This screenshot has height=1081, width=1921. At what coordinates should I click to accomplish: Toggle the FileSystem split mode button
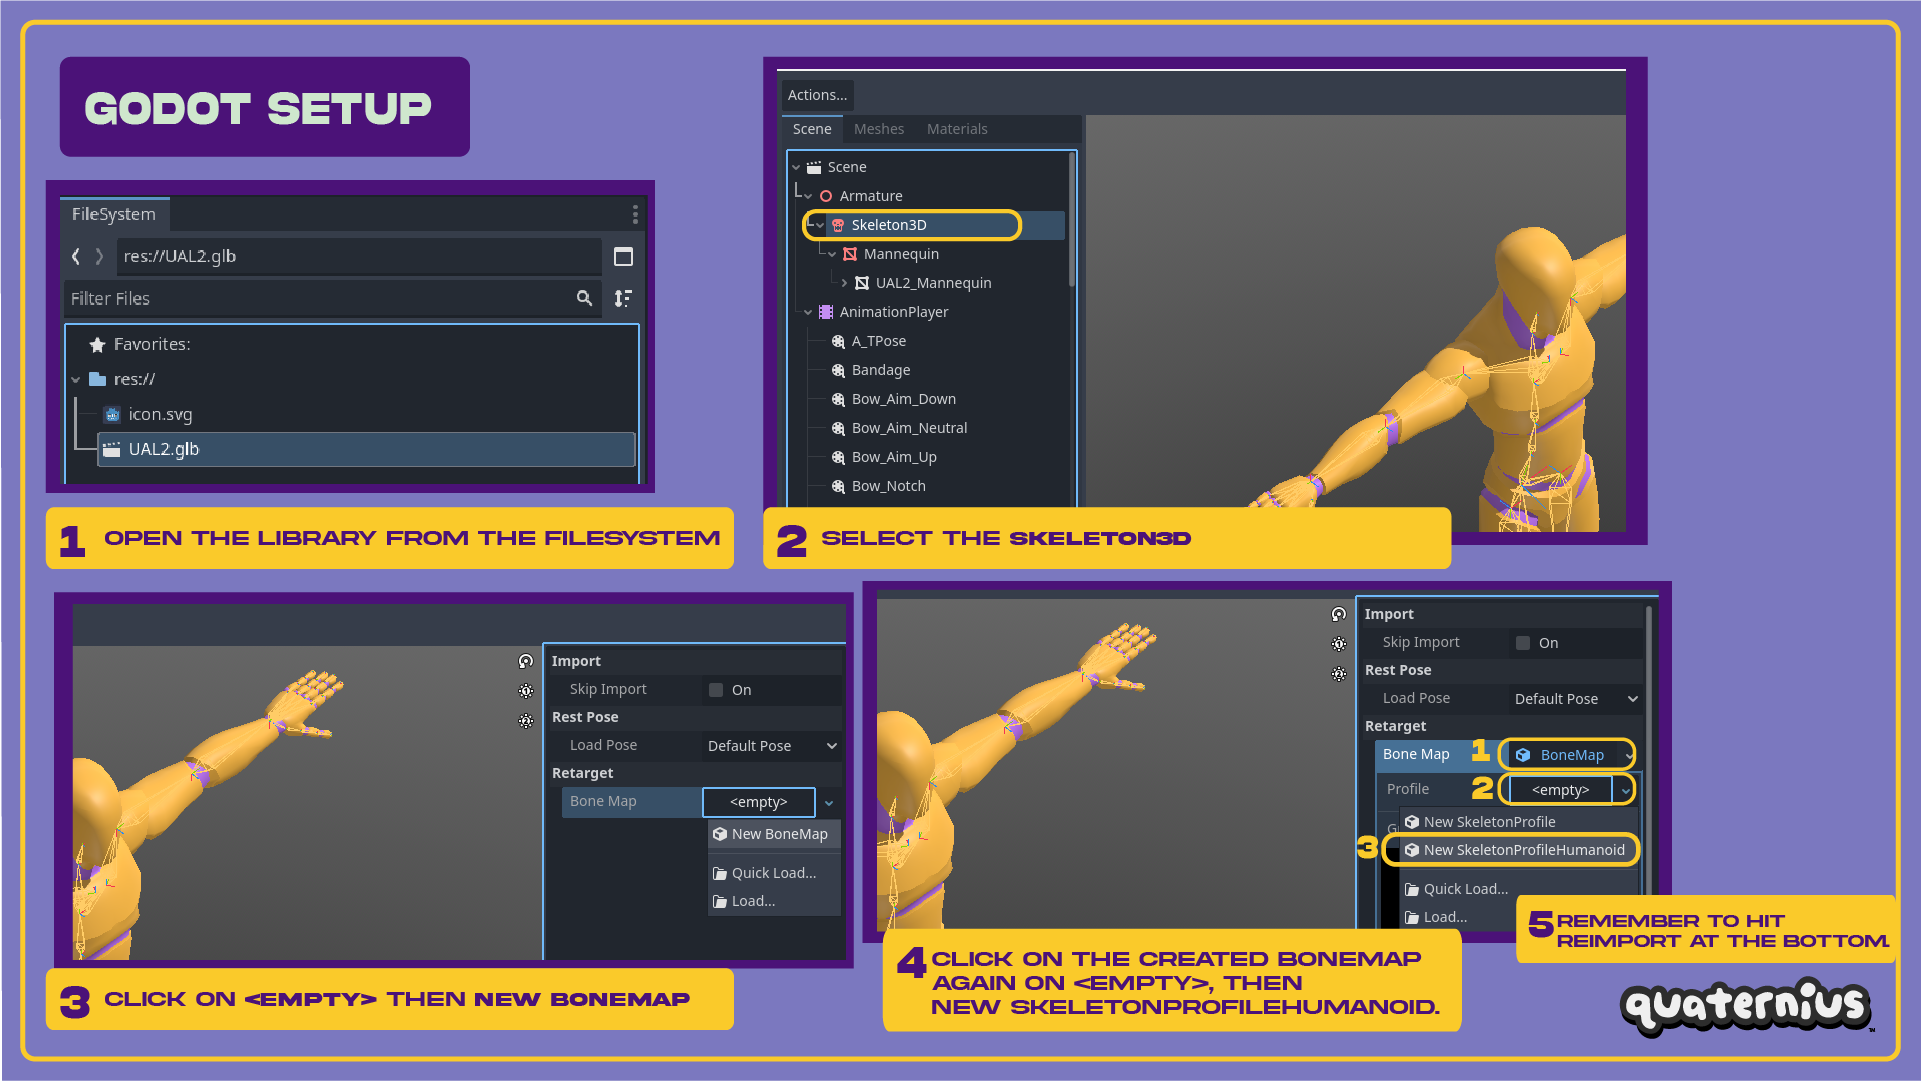623,257
